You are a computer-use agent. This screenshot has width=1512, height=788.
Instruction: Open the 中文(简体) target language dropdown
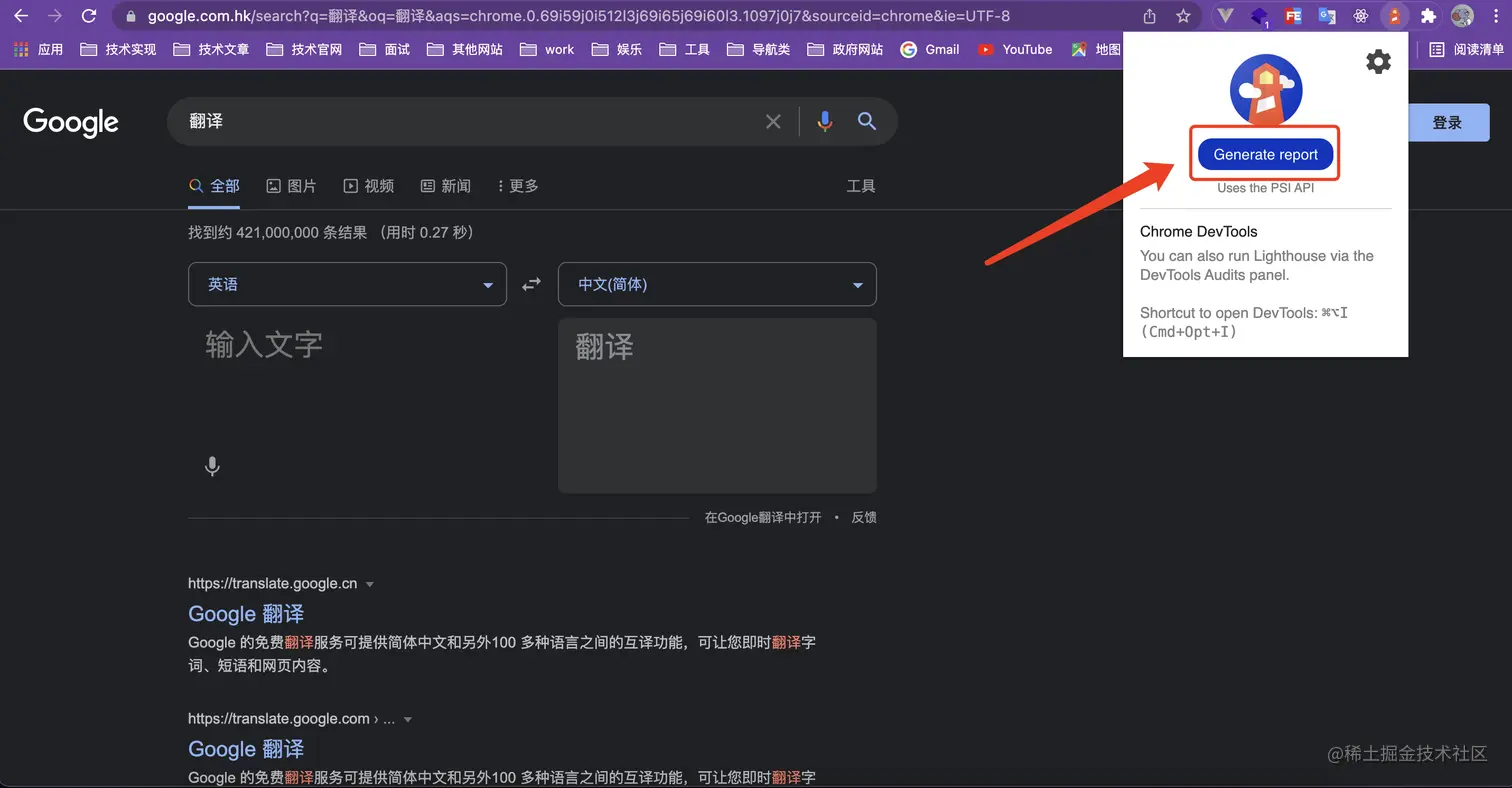click(717, 284)
